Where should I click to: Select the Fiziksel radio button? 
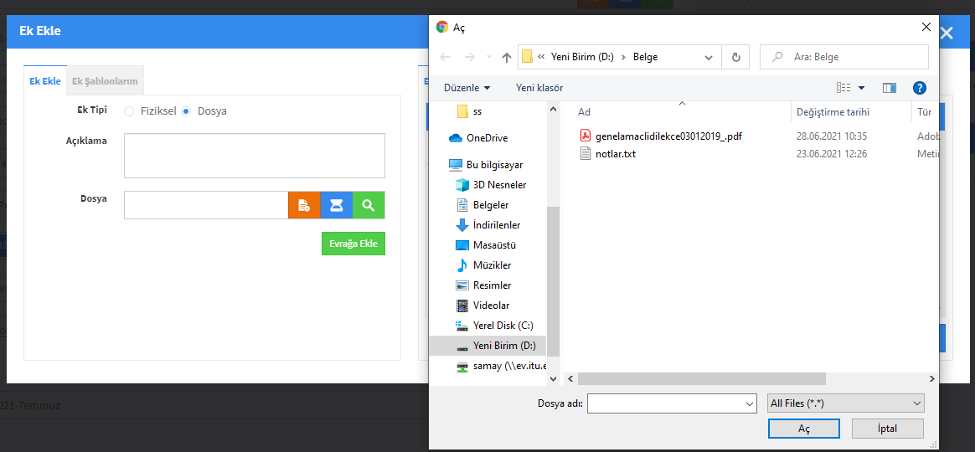click(x=129, y=112)
